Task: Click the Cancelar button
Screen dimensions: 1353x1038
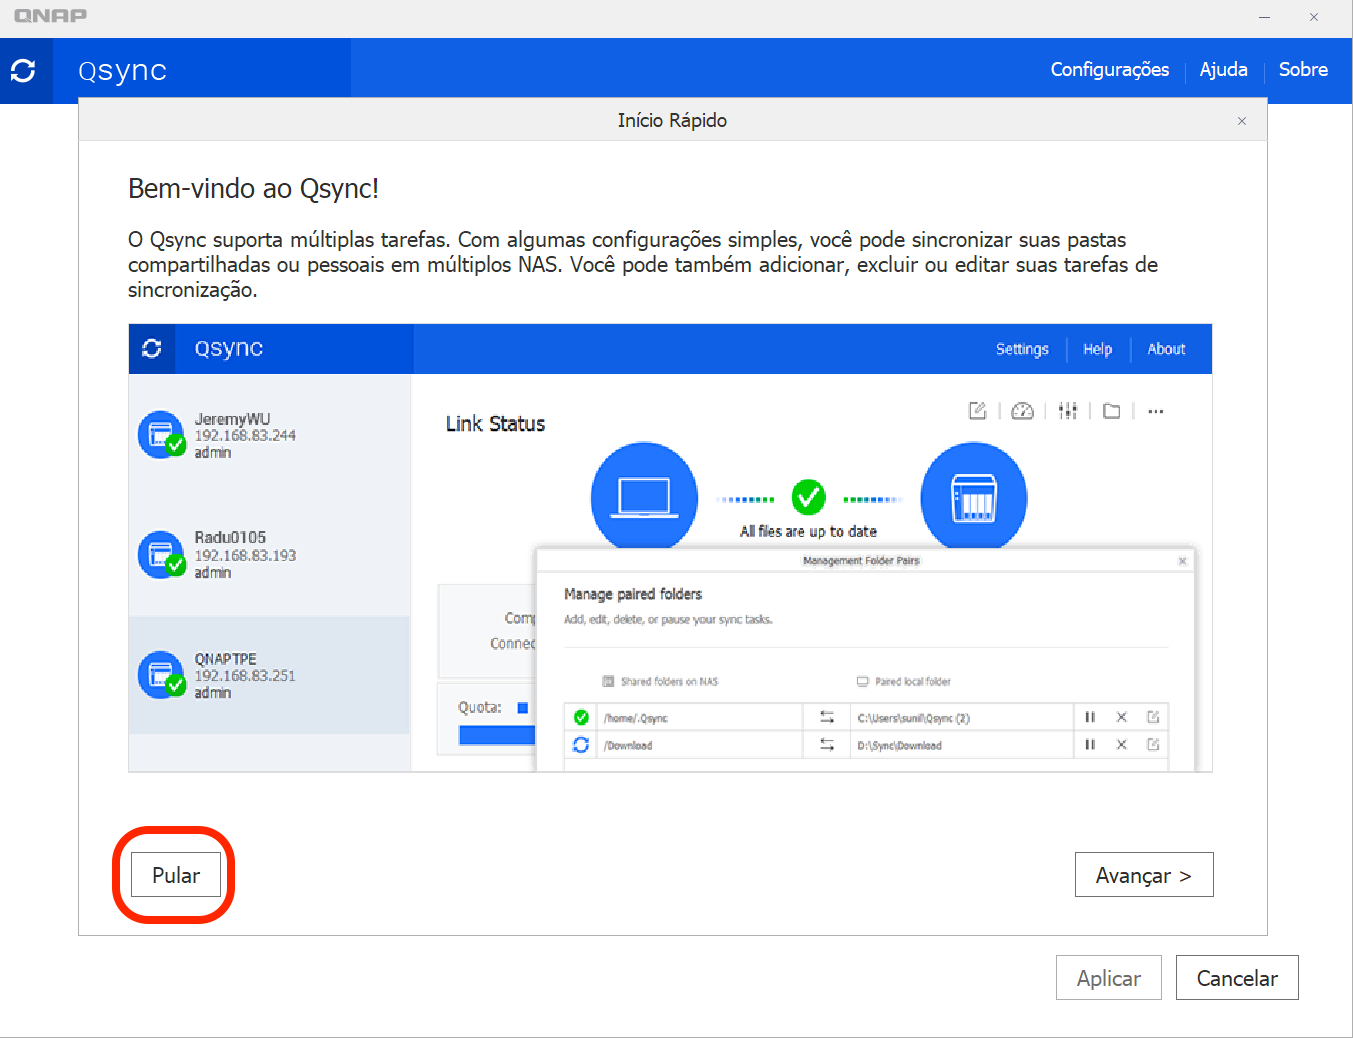Action: coord(1236,977)
